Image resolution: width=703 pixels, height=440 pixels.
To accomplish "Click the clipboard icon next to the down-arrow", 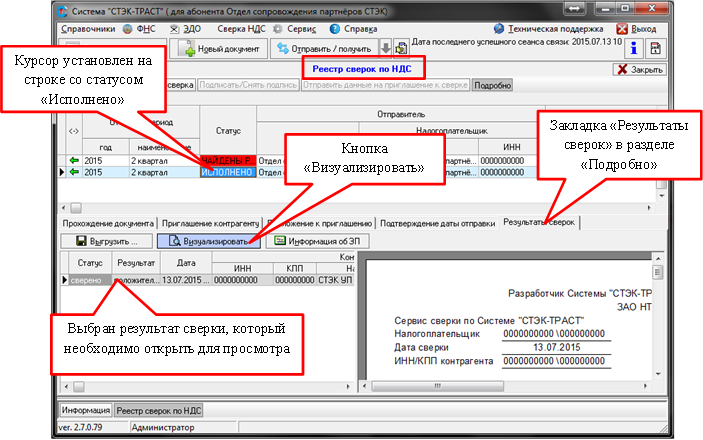I will [401, 48].
